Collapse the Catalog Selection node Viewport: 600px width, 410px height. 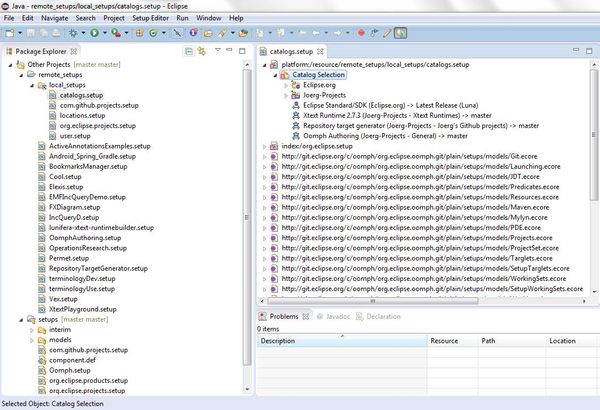275,75
